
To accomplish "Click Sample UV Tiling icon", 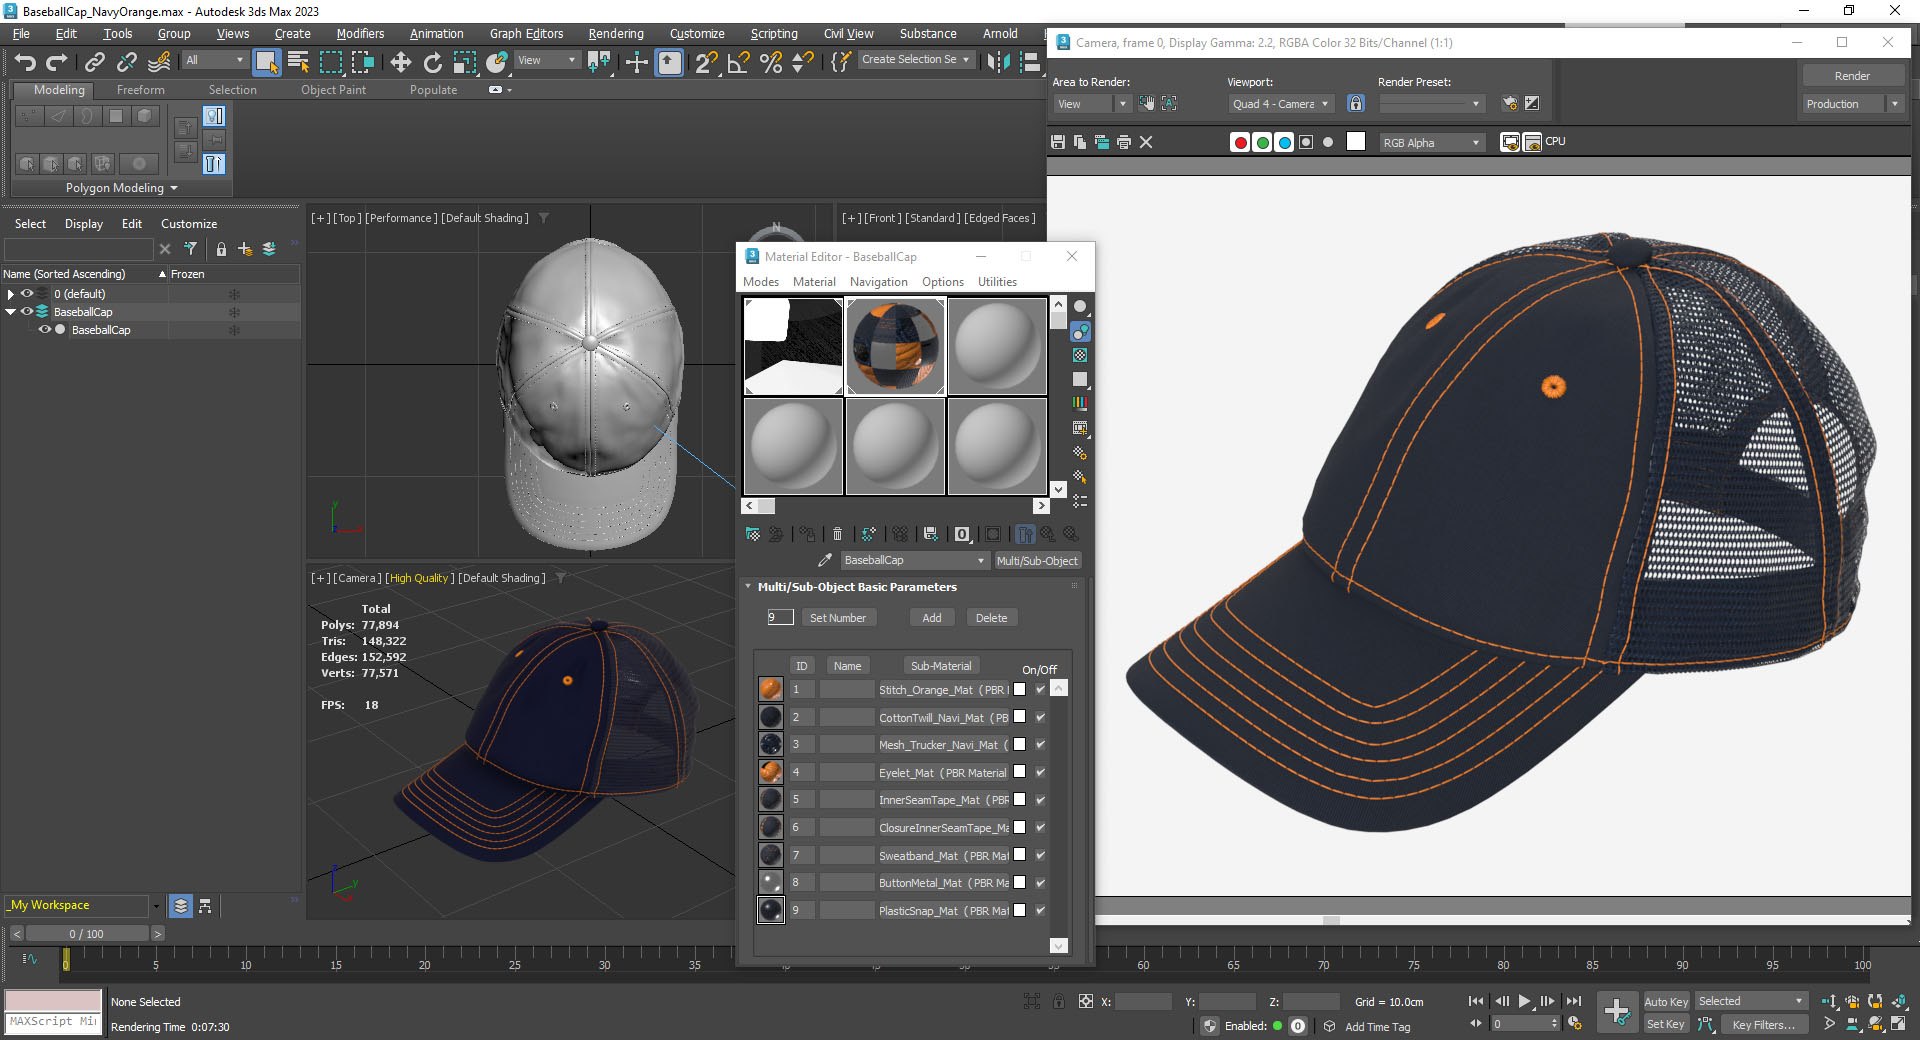I will pyautogui.click(x=1080, y=379).
